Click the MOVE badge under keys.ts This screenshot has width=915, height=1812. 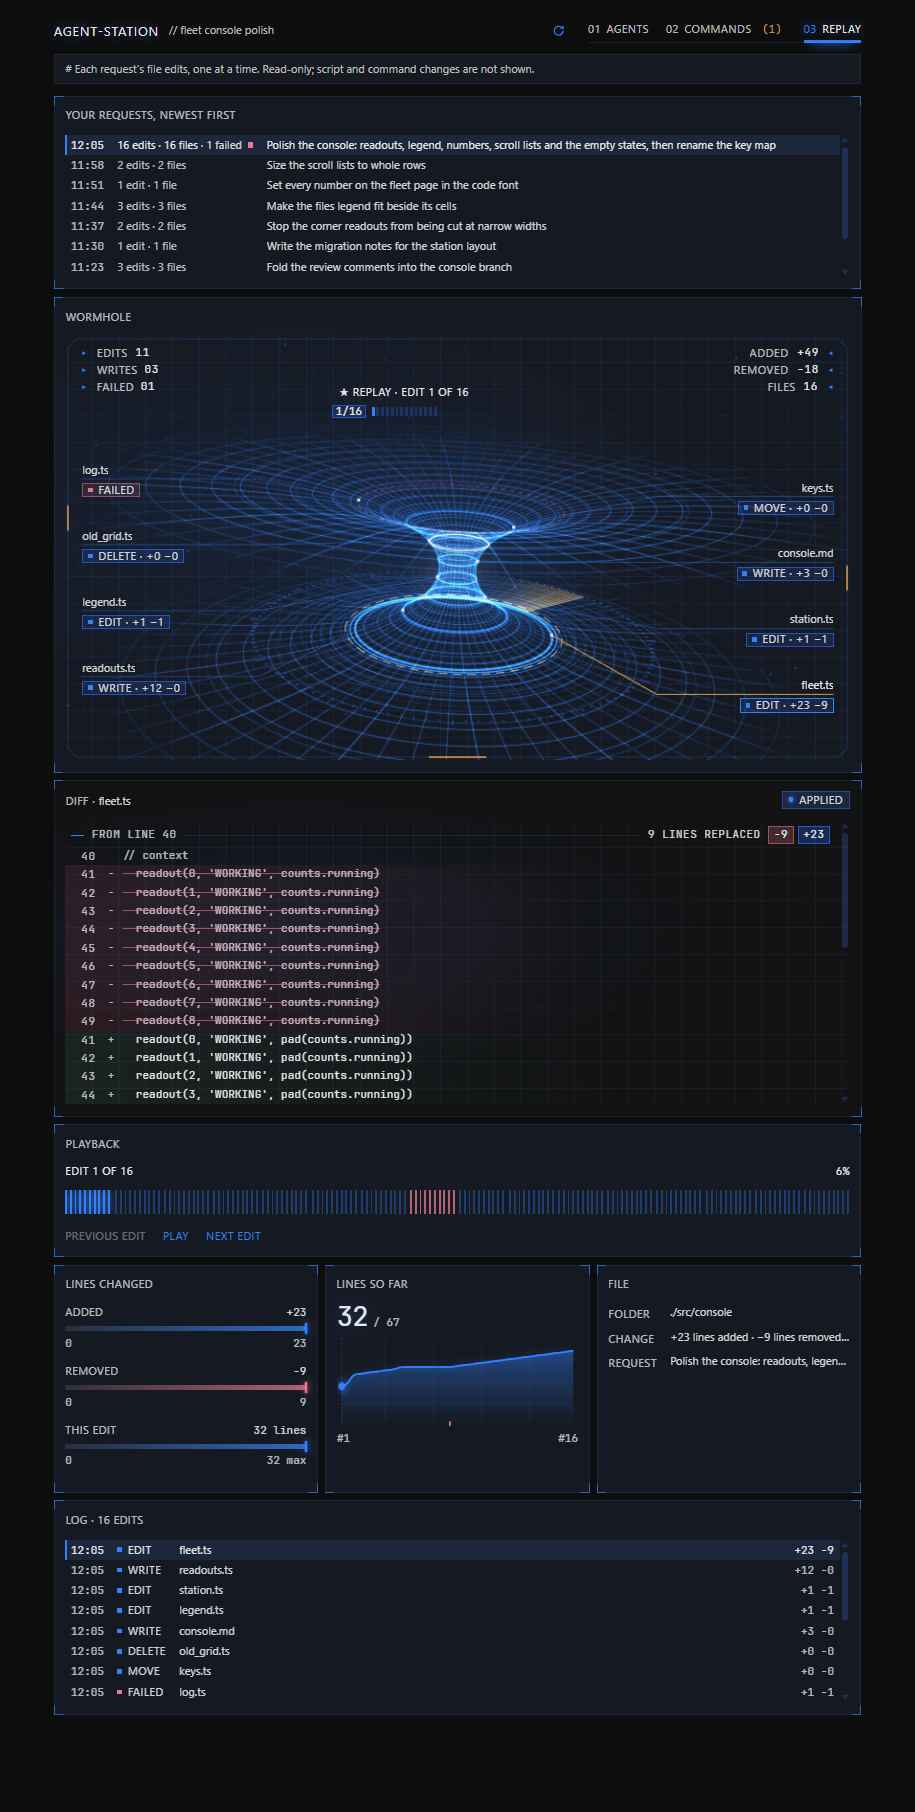(786, 508)
